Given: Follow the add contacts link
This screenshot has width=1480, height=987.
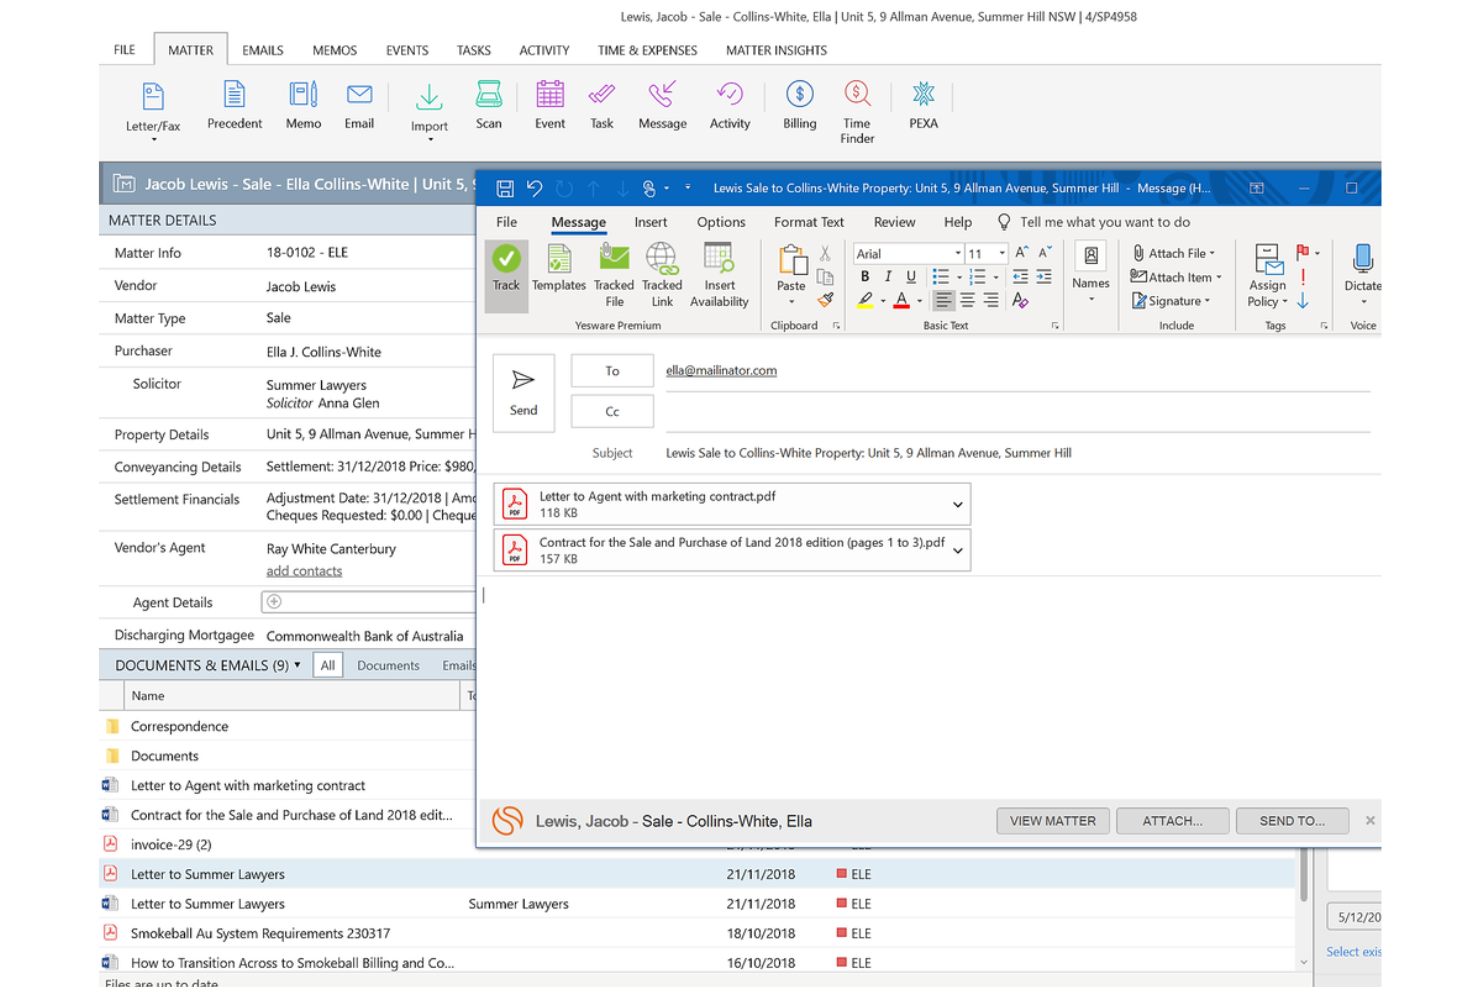Looking at the screenshot, I should click(x=304, y=571).
